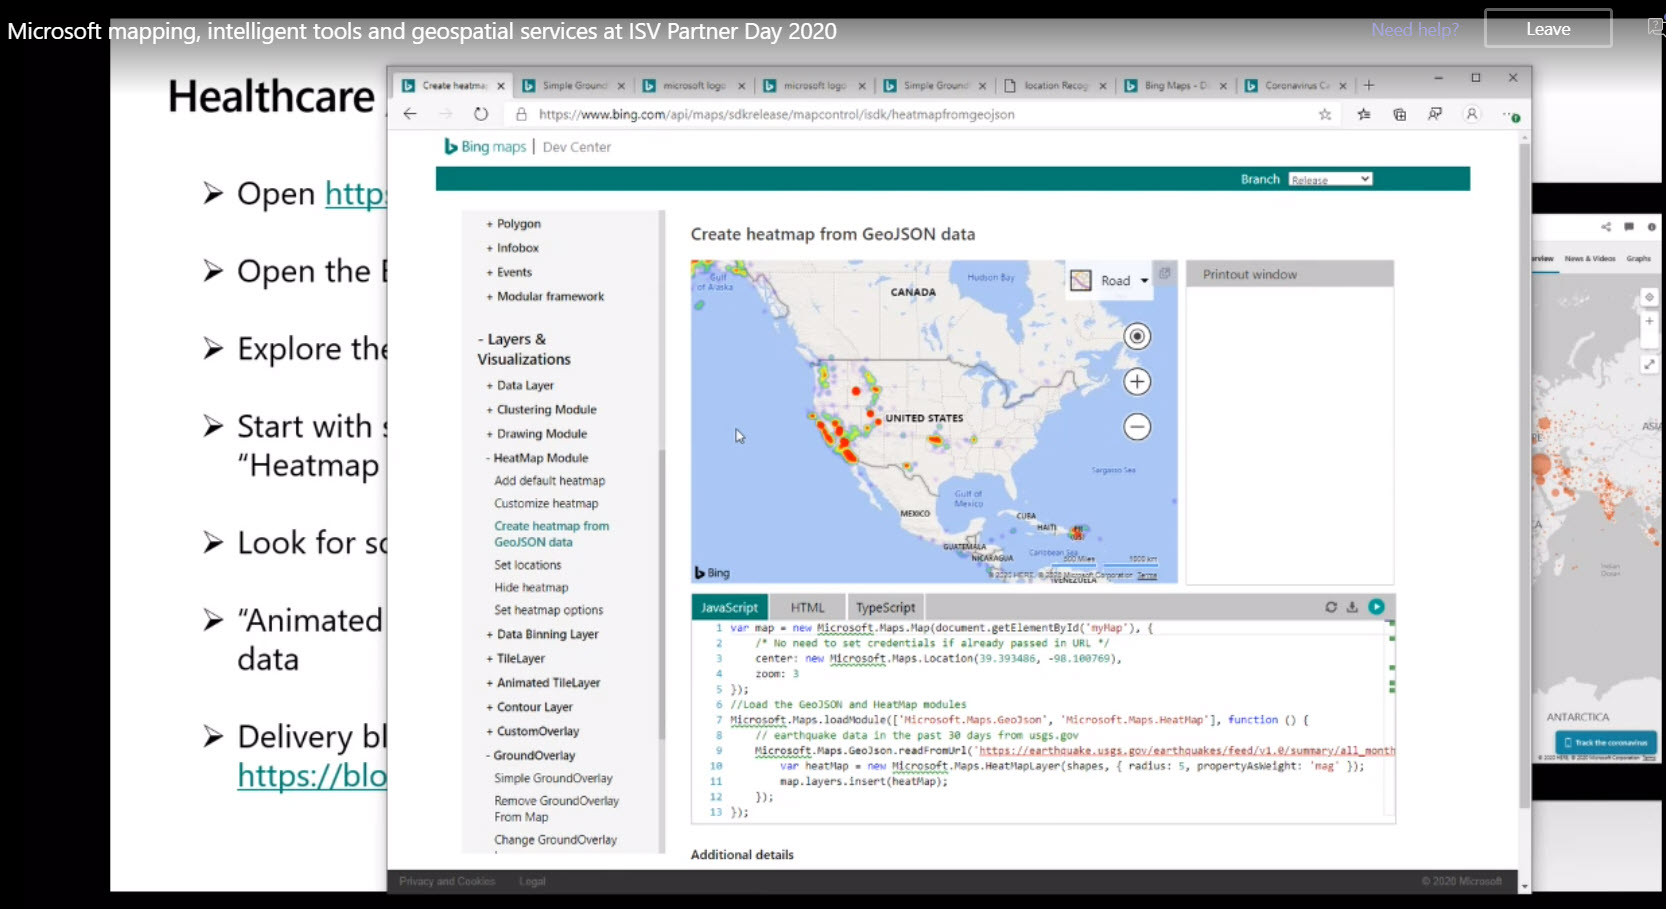Zoom out on the heatmap map

coord(1137,427)
